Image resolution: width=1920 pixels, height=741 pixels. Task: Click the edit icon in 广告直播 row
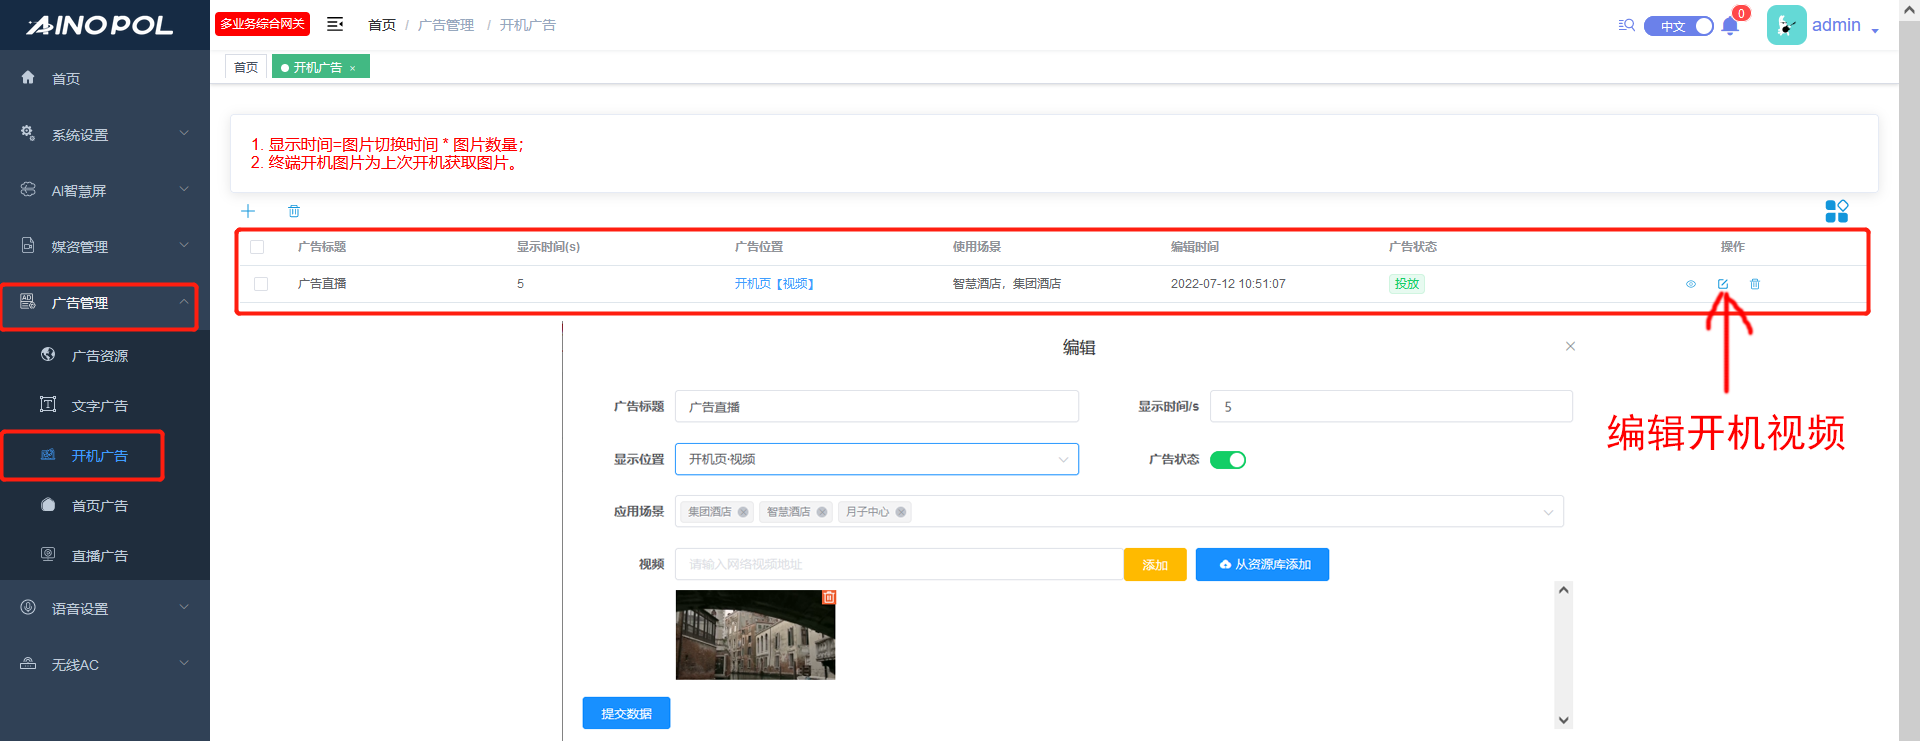(x=1723, y=284)
